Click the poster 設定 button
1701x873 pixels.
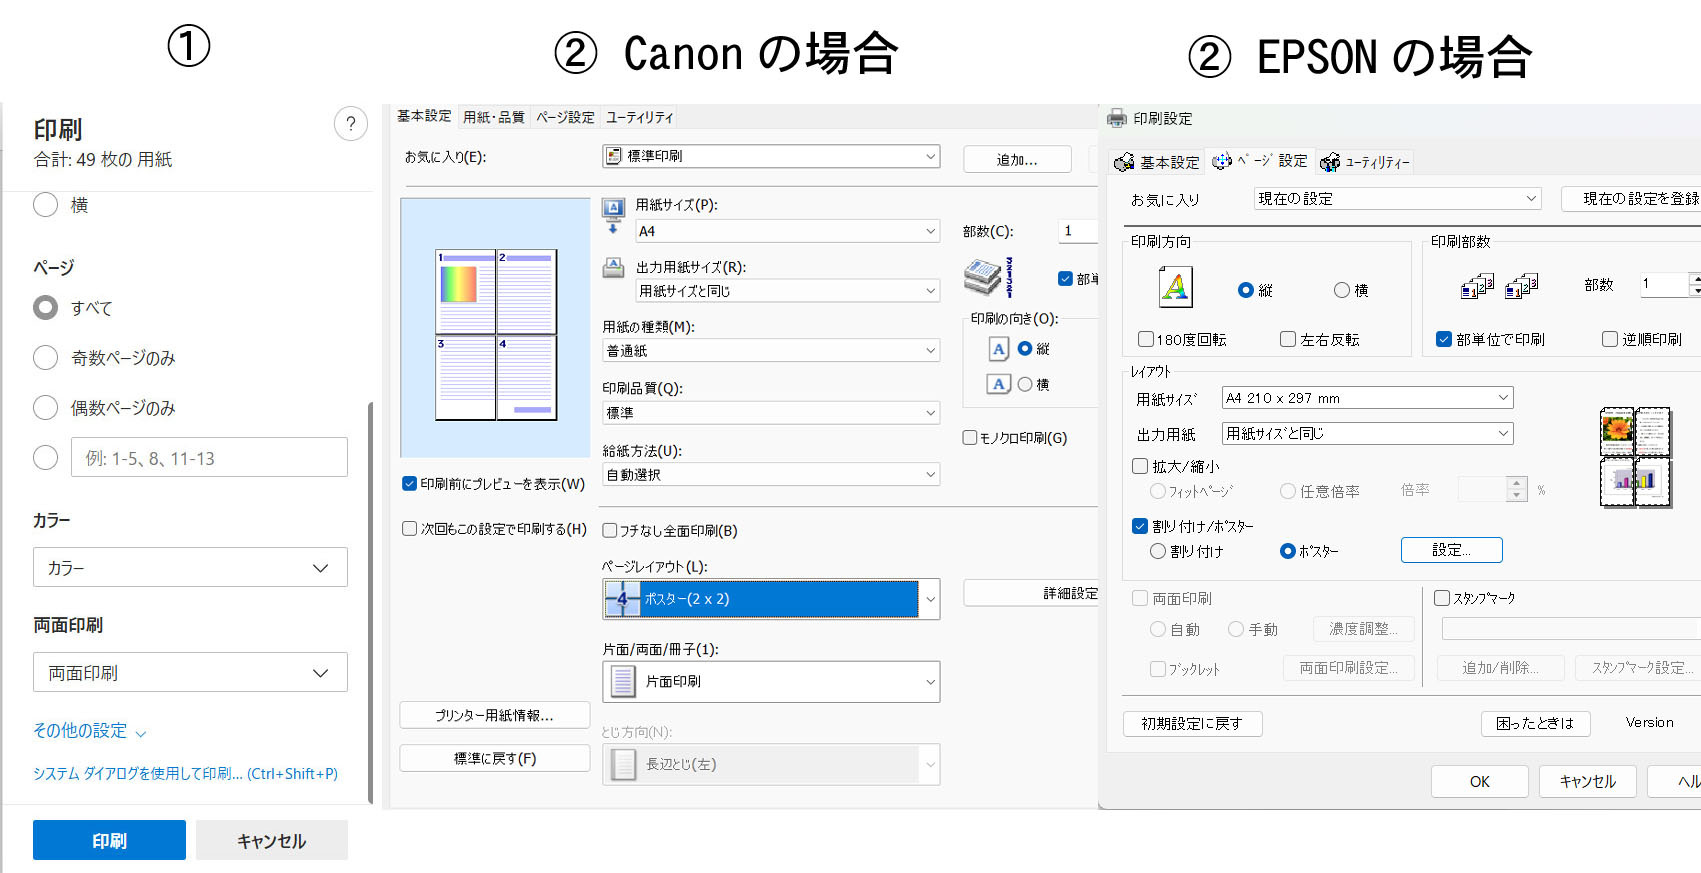pyautogui.click(x=1451, y=550)
